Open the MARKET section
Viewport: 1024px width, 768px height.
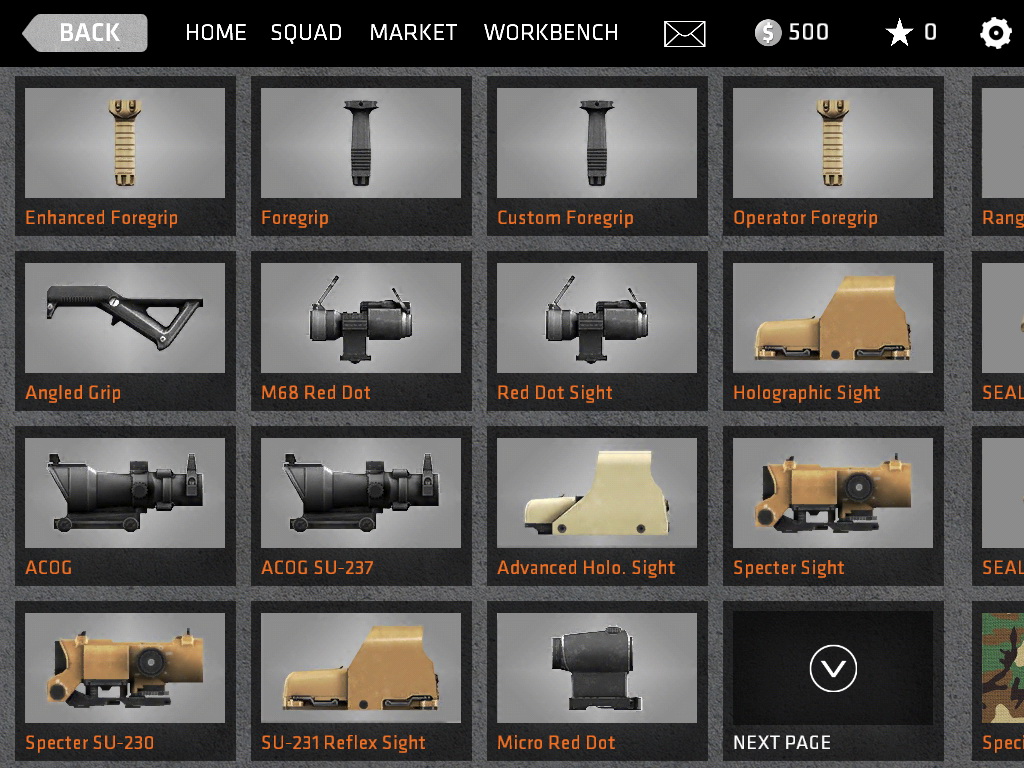tap(413, 33)
